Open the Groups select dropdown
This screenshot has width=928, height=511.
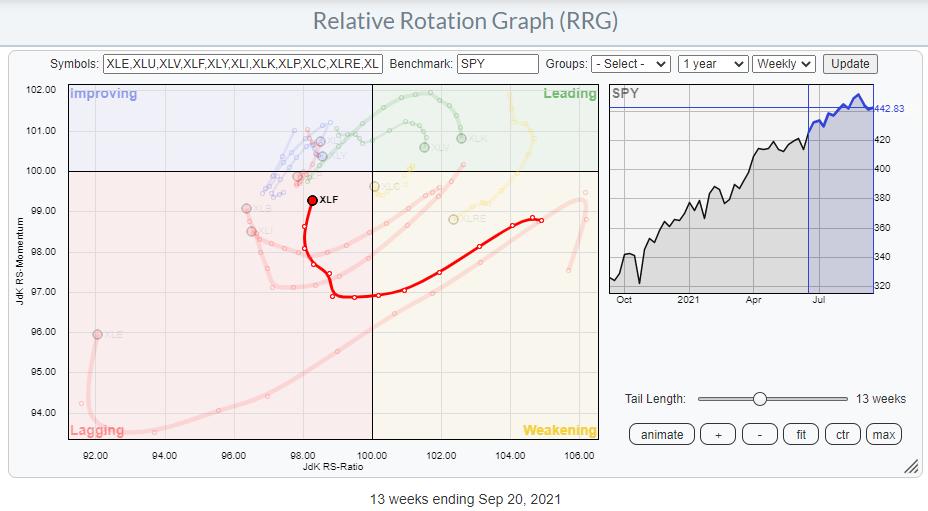point(631,63)
